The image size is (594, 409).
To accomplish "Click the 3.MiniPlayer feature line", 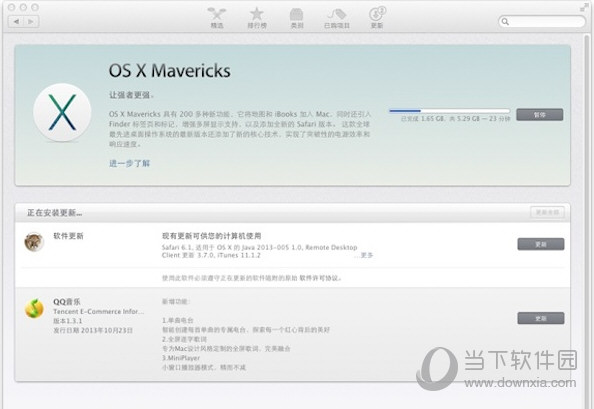I will (181, 358).
